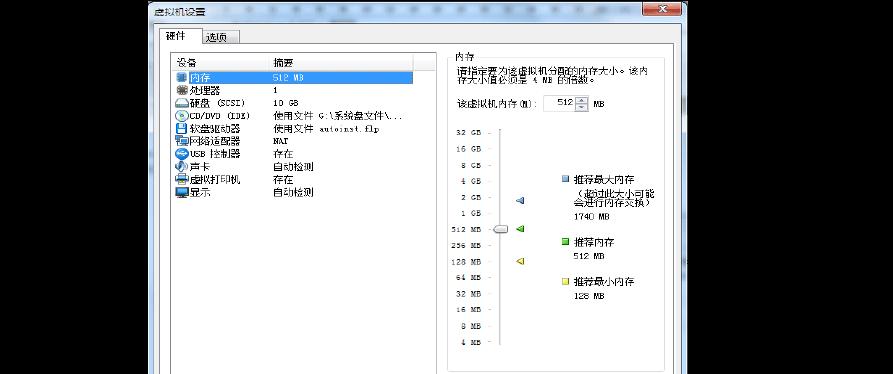Click the 设备 column header
This screenshot has height=374, width=893.
220,62
